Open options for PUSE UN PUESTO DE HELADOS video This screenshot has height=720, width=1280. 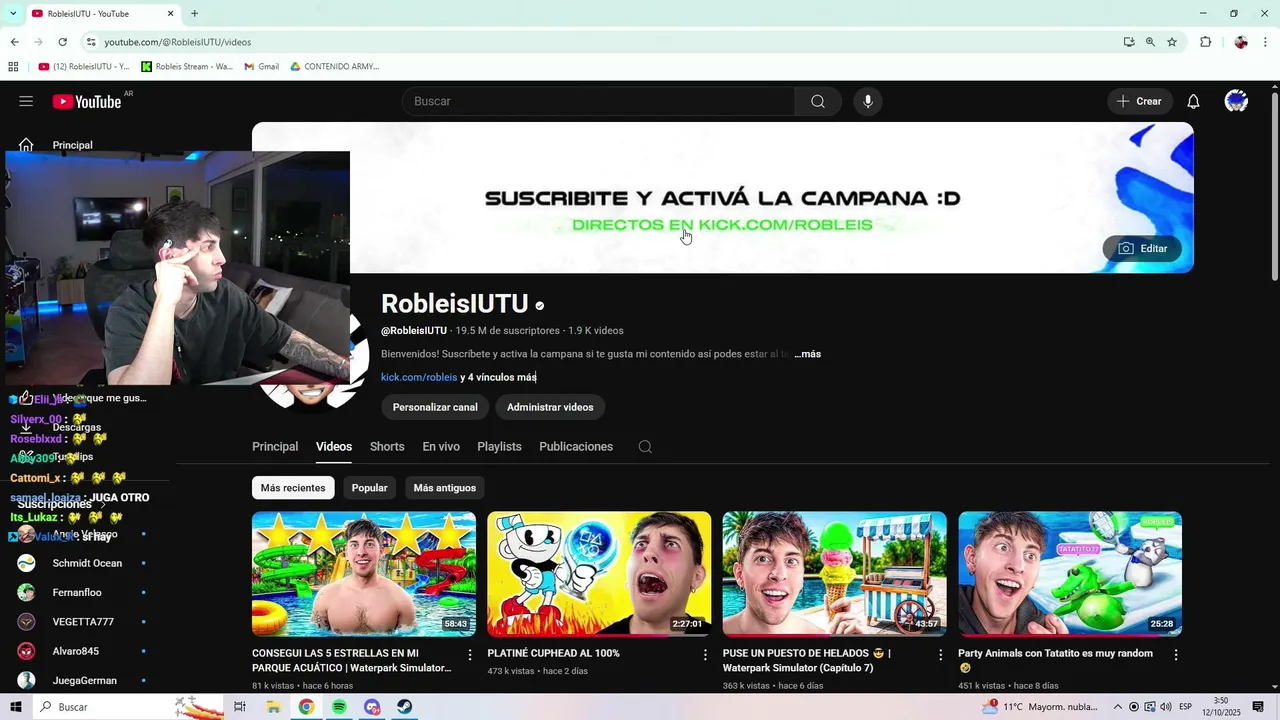point(940,655)
